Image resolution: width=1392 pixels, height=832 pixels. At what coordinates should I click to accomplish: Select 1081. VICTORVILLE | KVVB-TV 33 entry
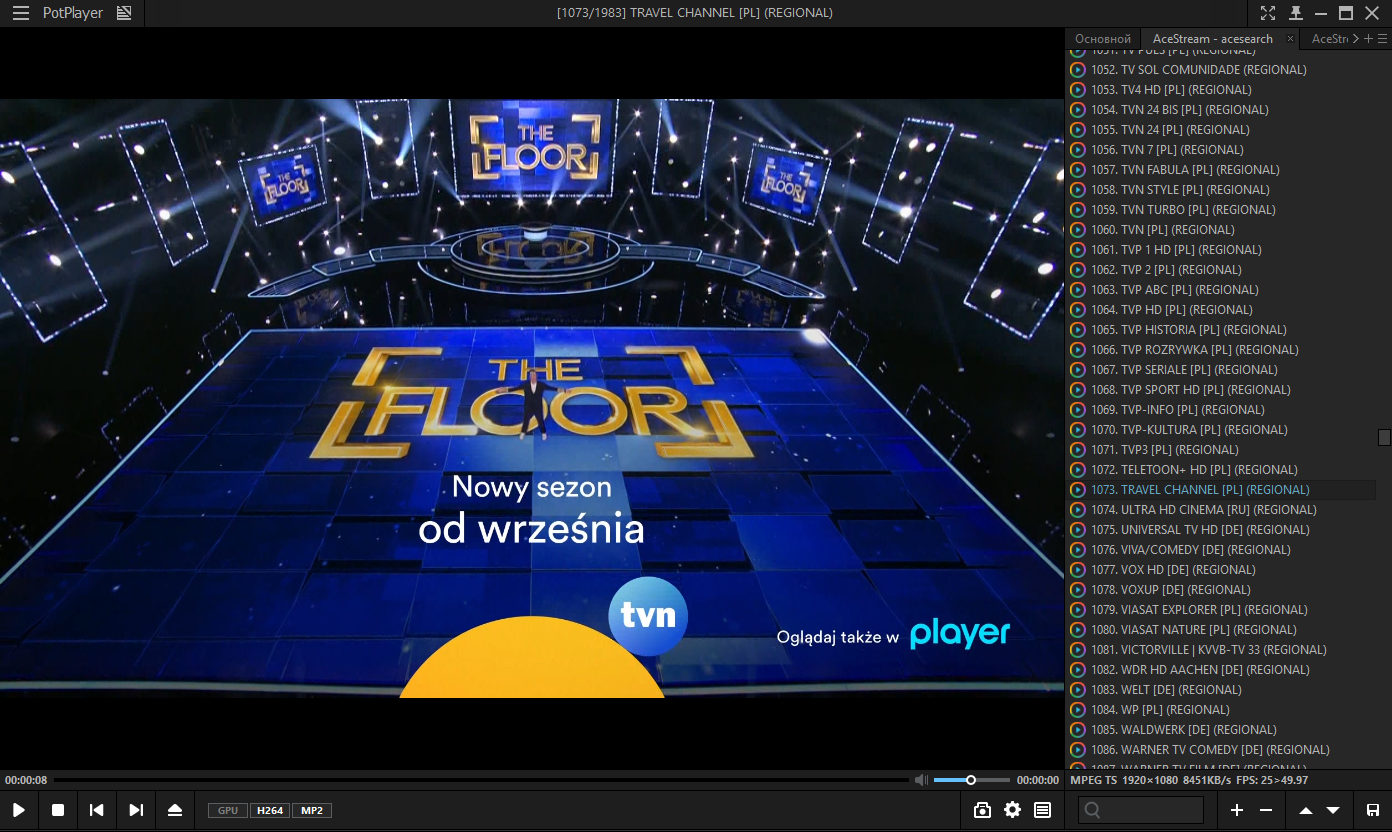(x=1221, y=650)
